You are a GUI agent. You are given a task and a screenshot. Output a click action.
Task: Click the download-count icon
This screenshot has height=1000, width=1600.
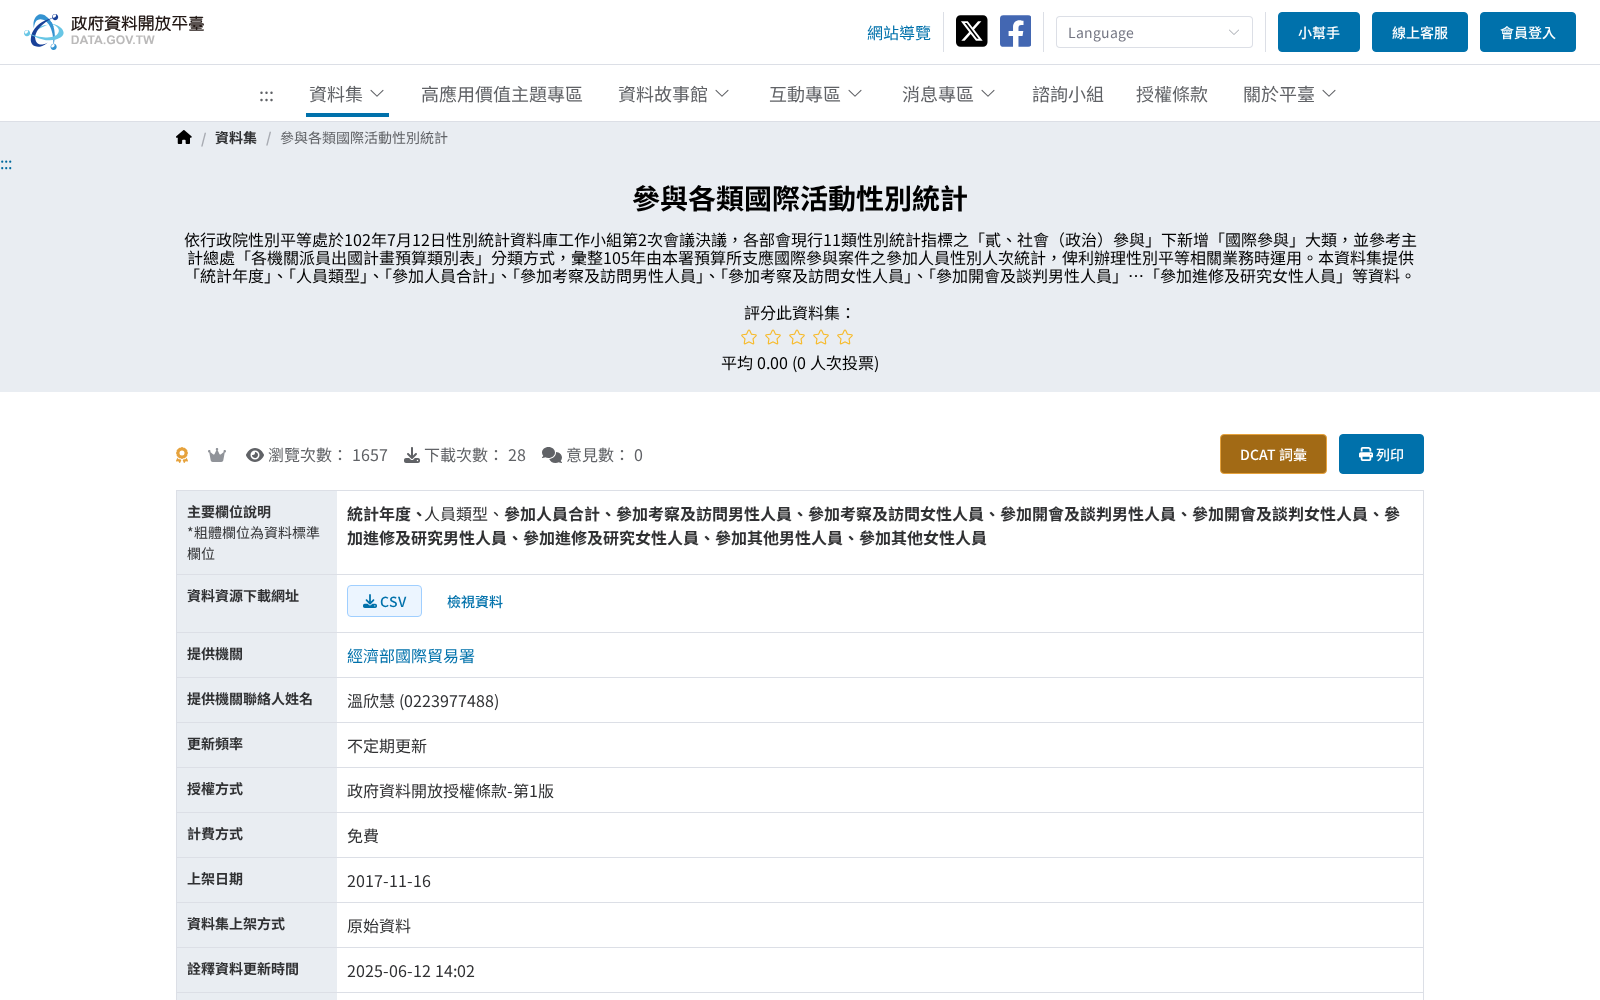412,455
